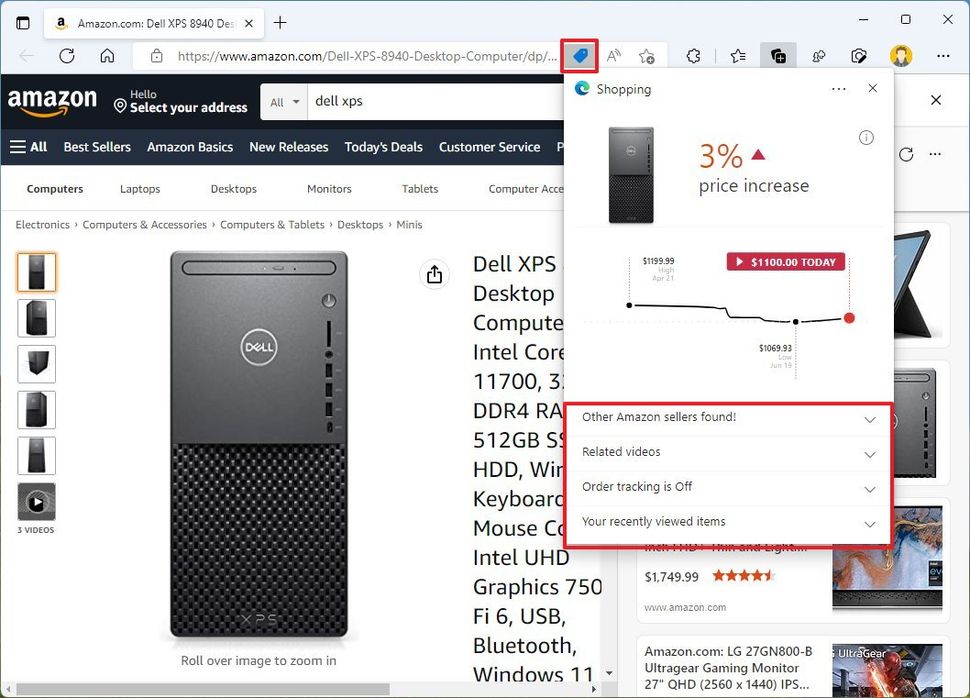
Task: Click the share icon next to the product image
Action: (434, 274)
